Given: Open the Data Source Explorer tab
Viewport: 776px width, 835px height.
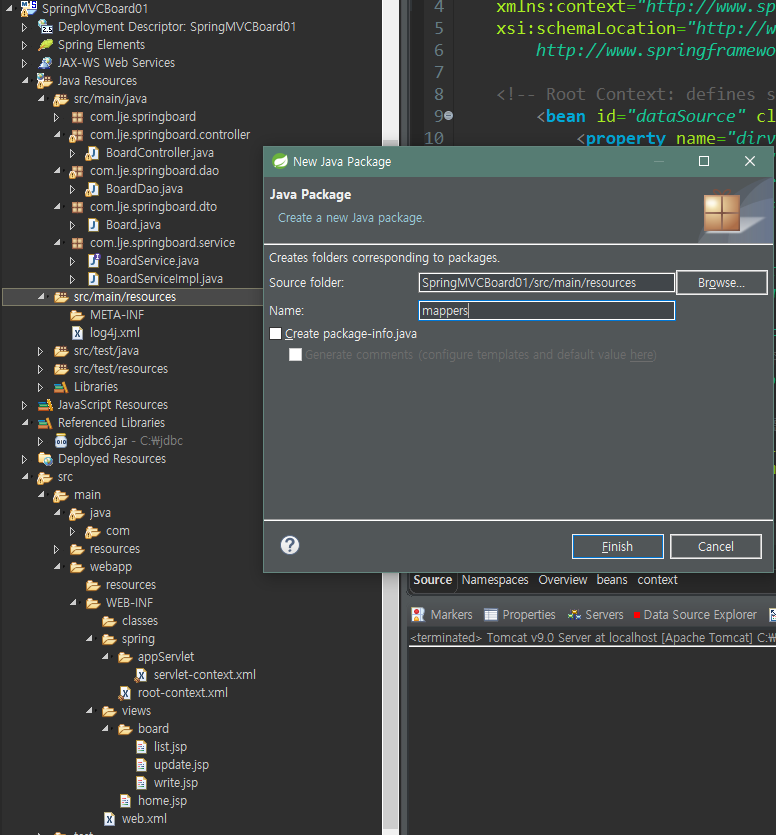Looking at the screenshot, I should 695,615.
